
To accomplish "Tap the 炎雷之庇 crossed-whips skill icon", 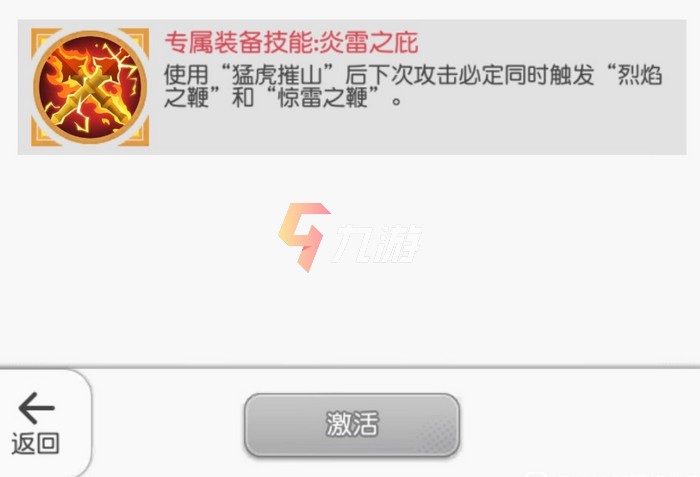I will coord(90,87).
